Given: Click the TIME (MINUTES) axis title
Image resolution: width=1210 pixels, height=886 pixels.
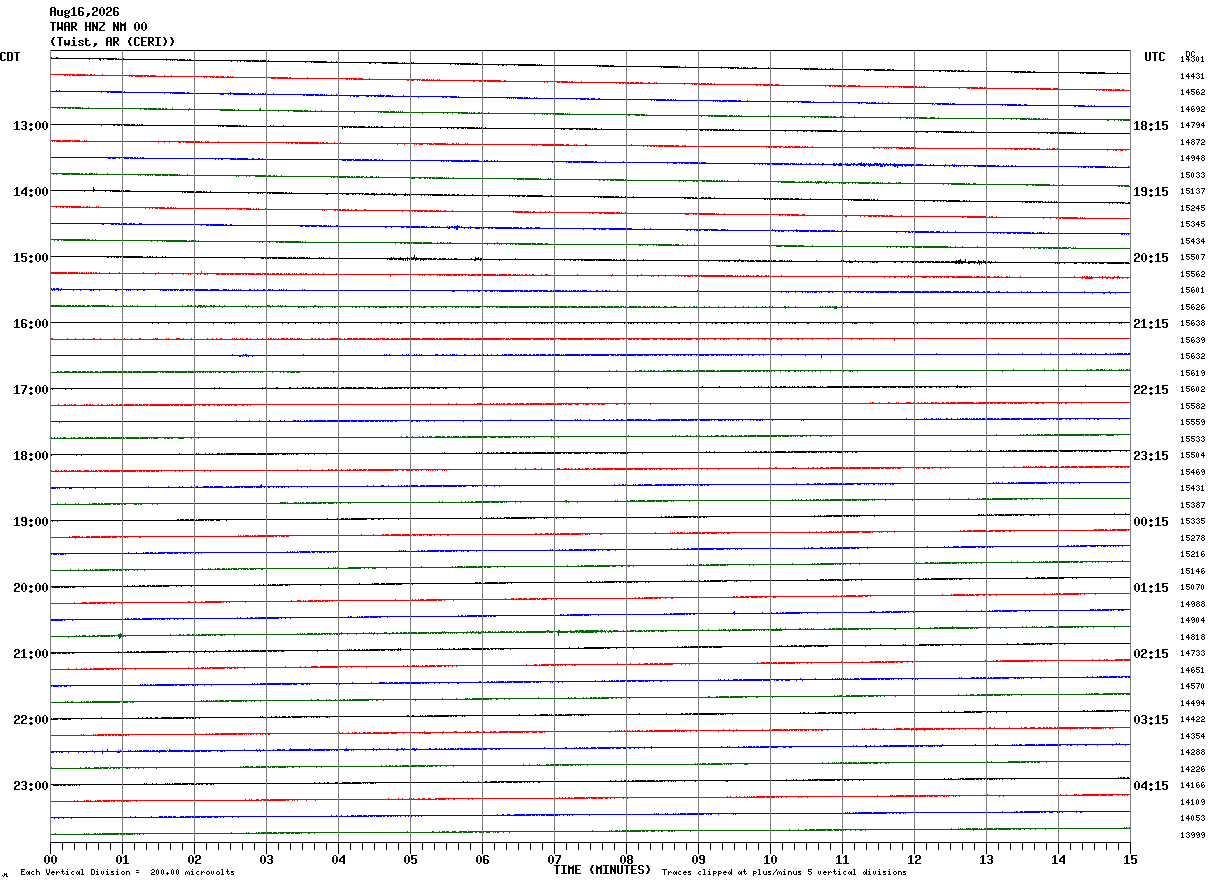Looking at the screenshot, I should [602, 870].
